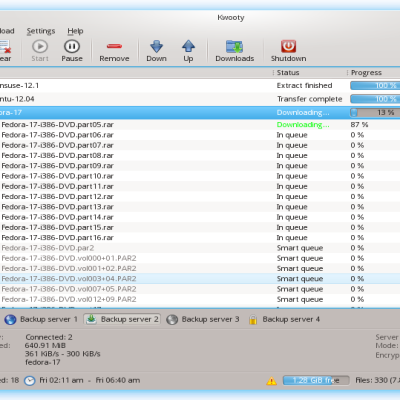
Task: Click the Fri 06:40 am time text
Action: pyautogui.click(x=118, y=380)
